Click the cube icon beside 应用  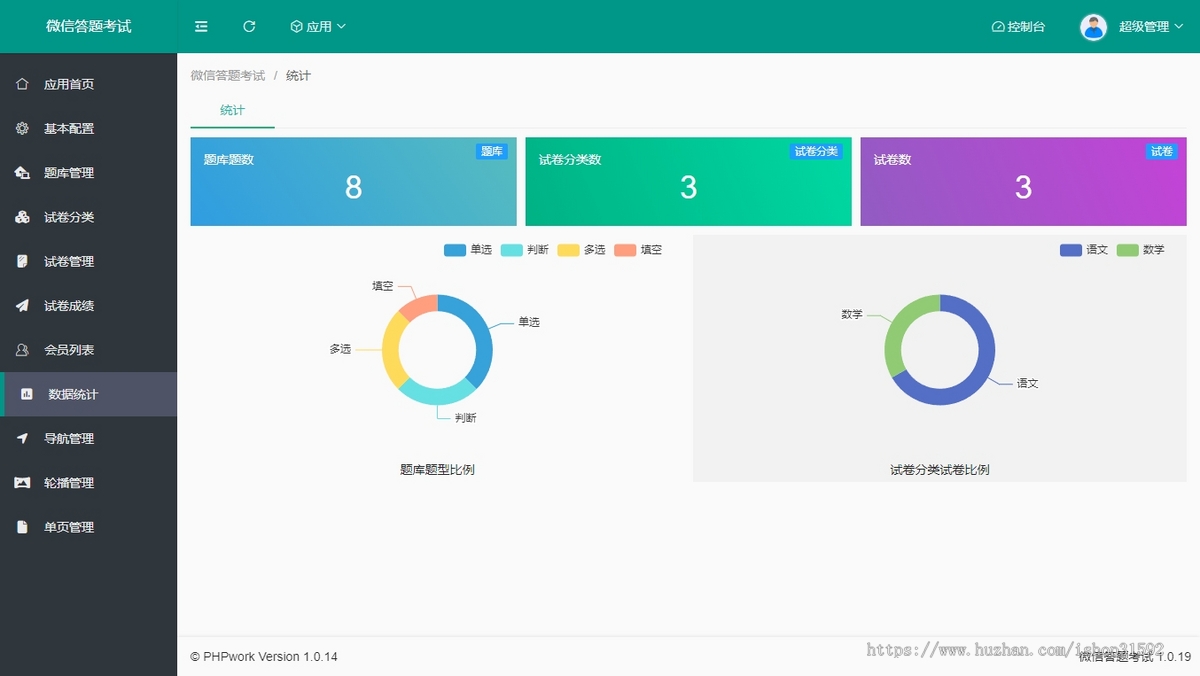pos(296,26)
